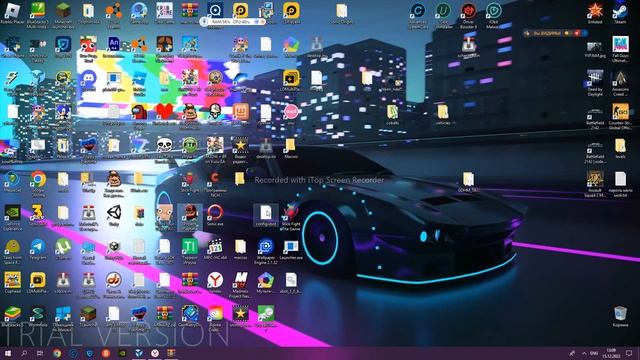Image resolution: width=640 pixels, height=360 pixels.
Task: Click the RAM and CPU usage widget
Action: [x=233, y=22]
